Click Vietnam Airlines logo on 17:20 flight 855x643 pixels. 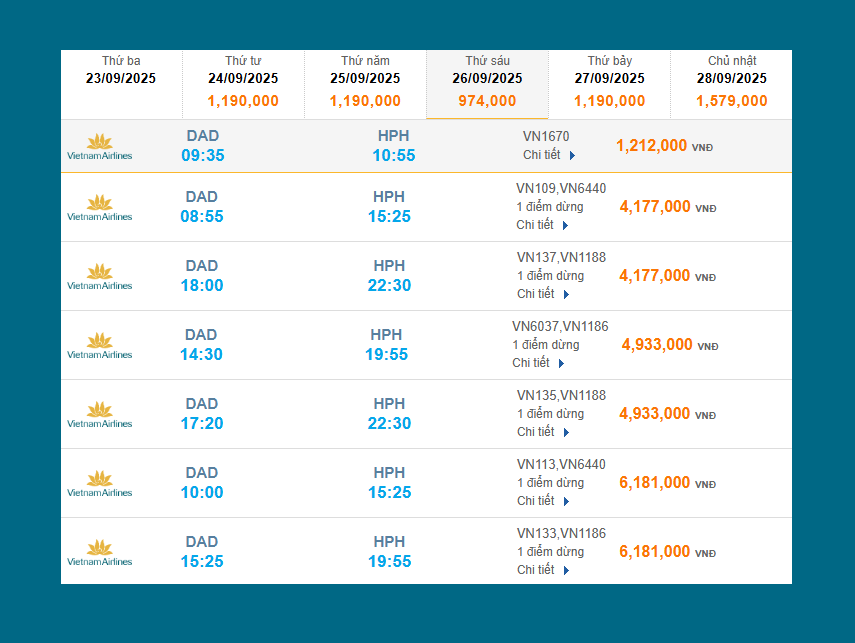click(99, 415)
